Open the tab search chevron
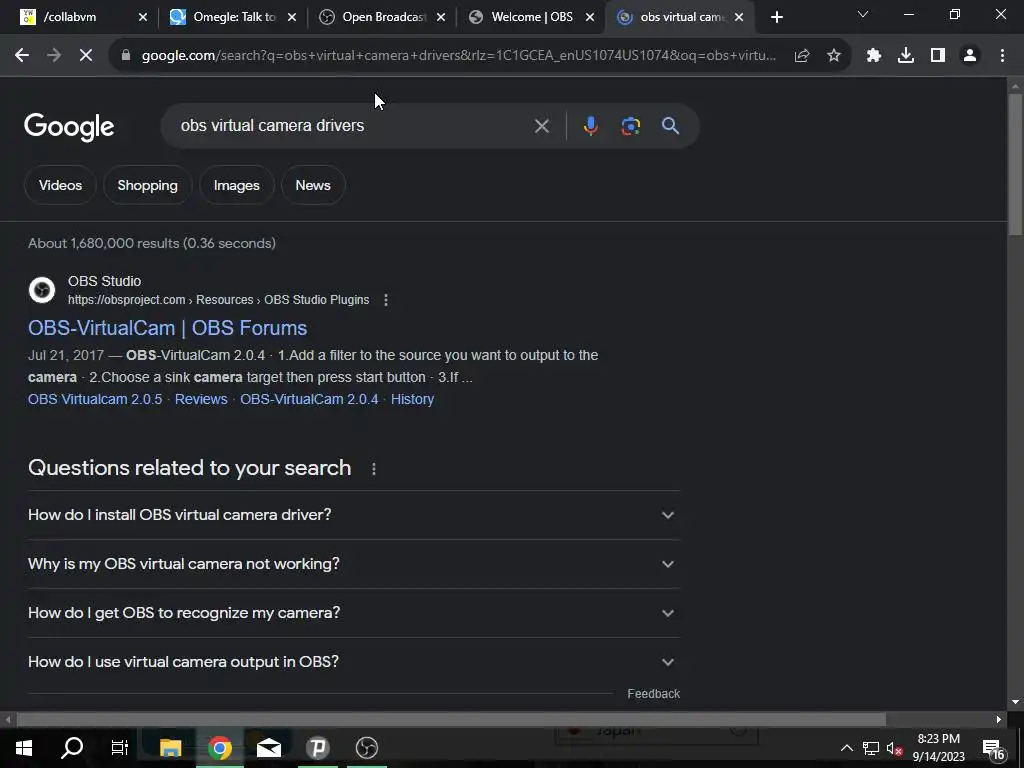The image size is (1024, 768). click(x=863, y=14)
